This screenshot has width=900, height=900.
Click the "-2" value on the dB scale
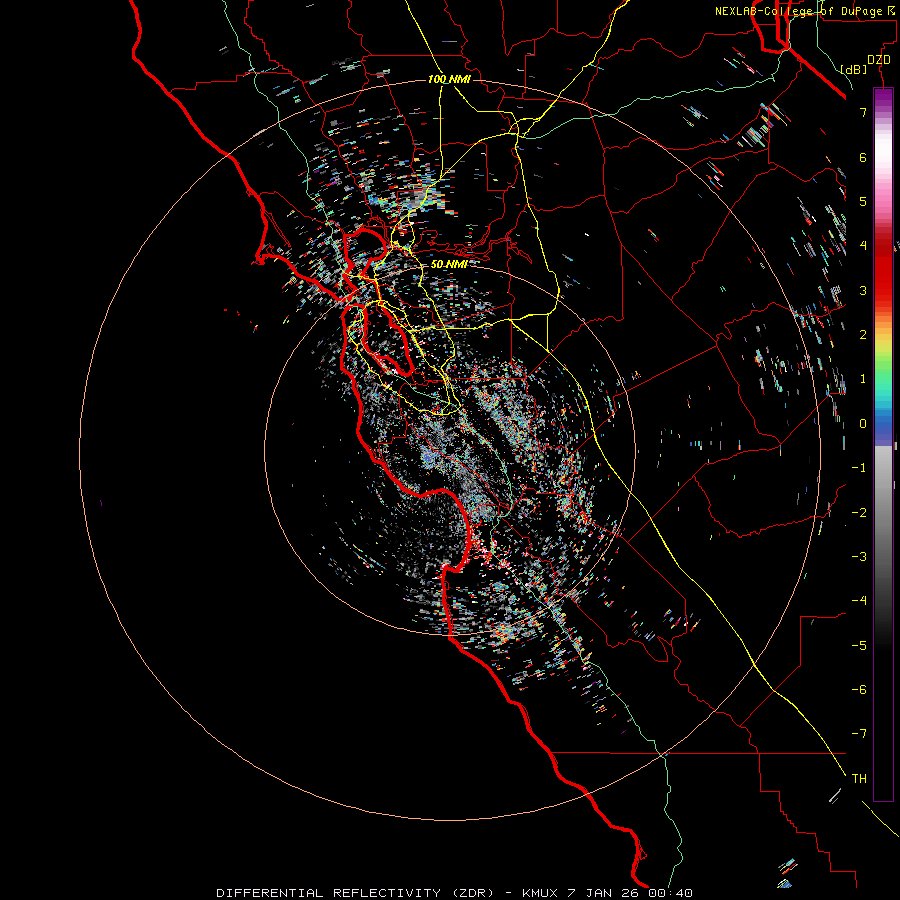click(859, 513)
